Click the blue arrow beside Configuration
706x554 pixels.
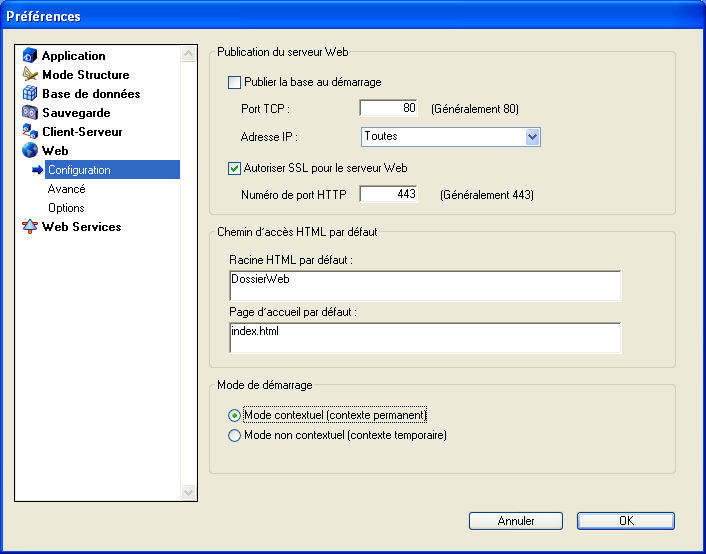tap(38, 170)
